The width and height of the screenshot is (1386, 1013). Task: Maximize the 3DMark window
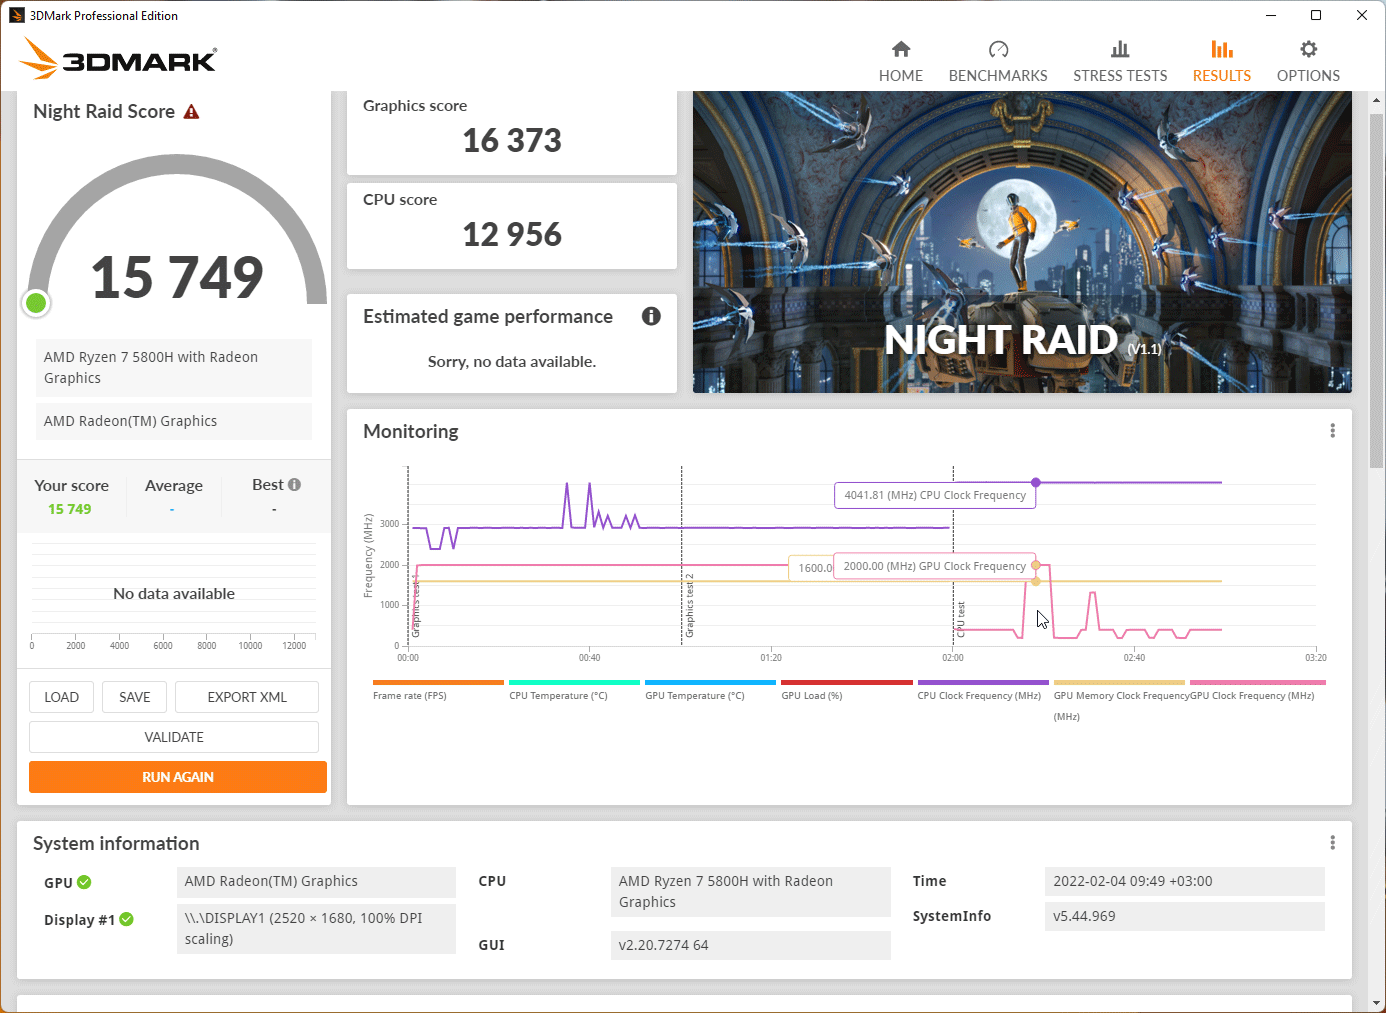pyautogui.click(x=1316, y=15)
